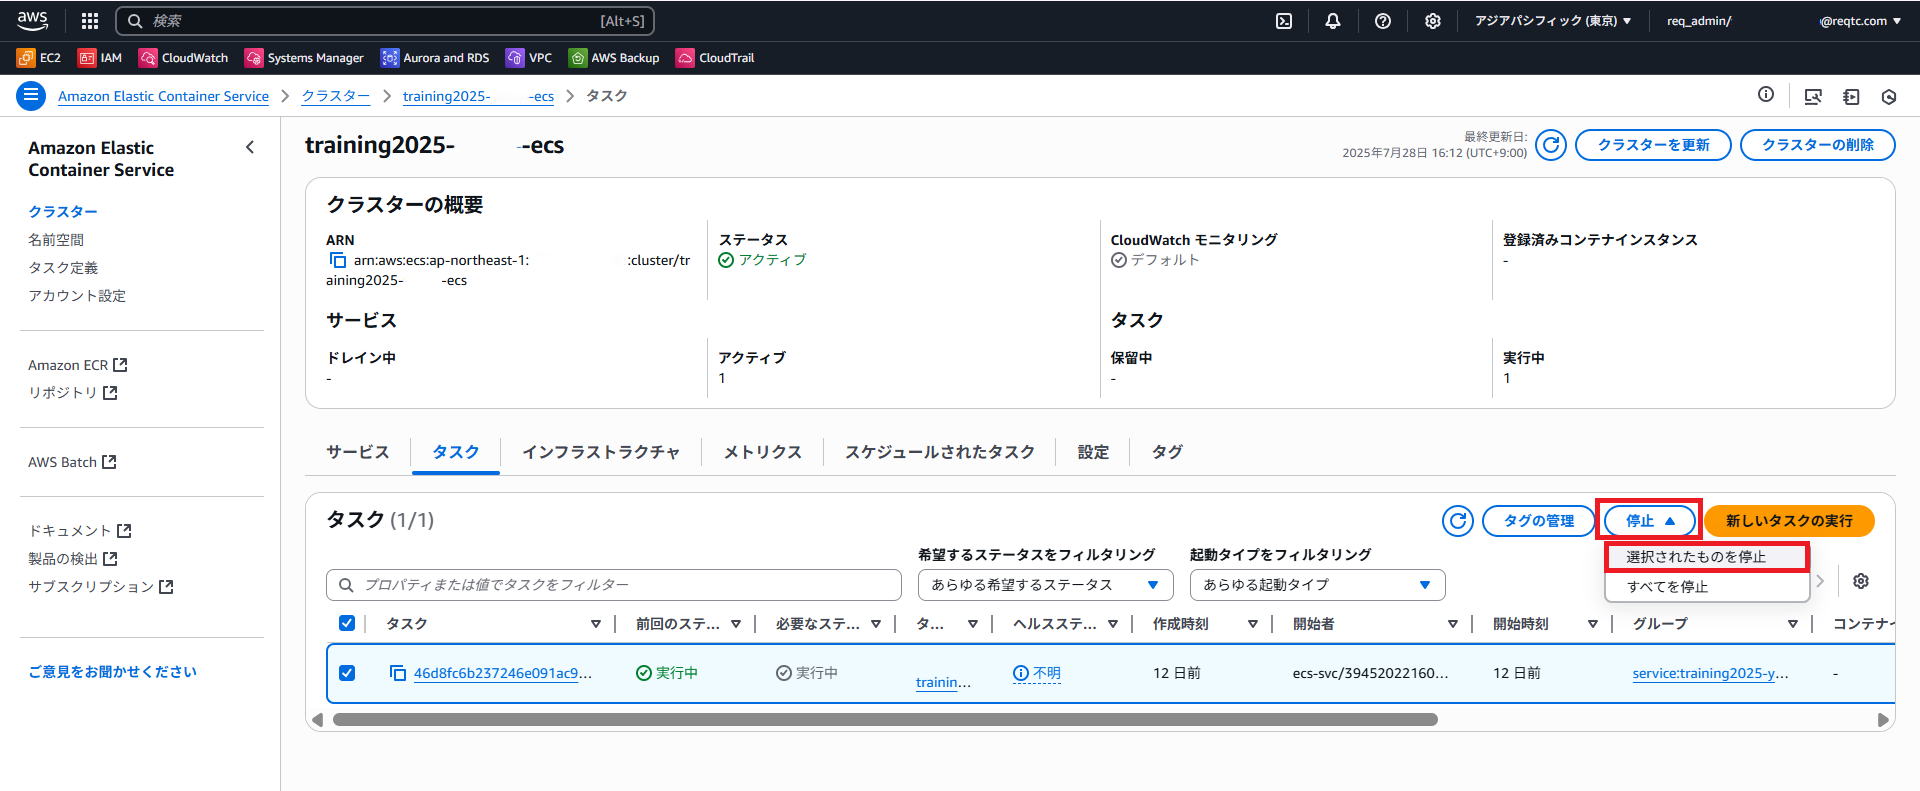Screen dimensions: 1920x791
Task: Toggle the 停止 dropdown button
Action: click(x=1650, y=521)
